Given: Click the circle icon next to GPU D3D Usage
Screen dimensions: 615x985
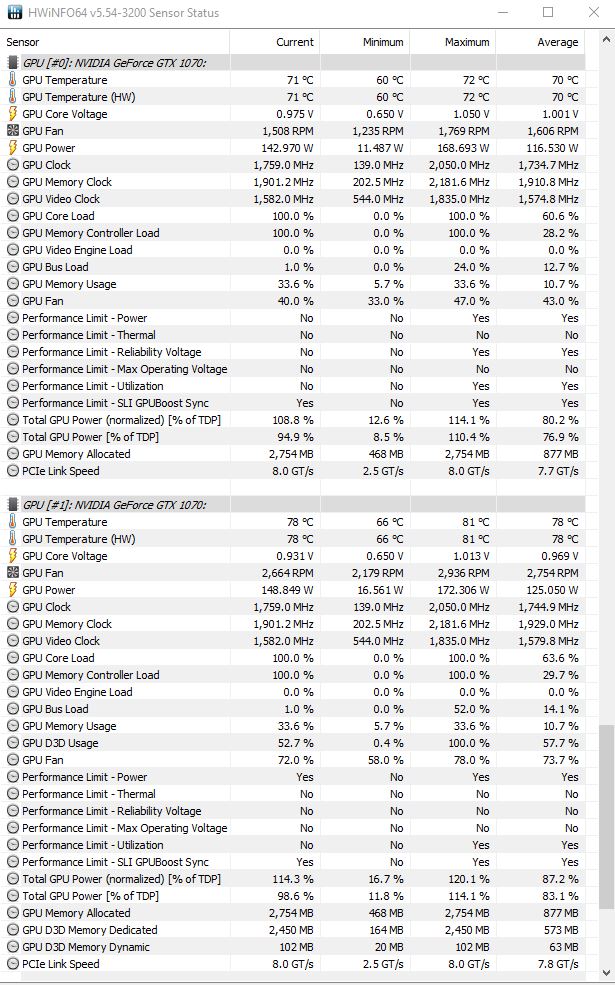Looking at the screenshot, I should [x=13, y=743].
